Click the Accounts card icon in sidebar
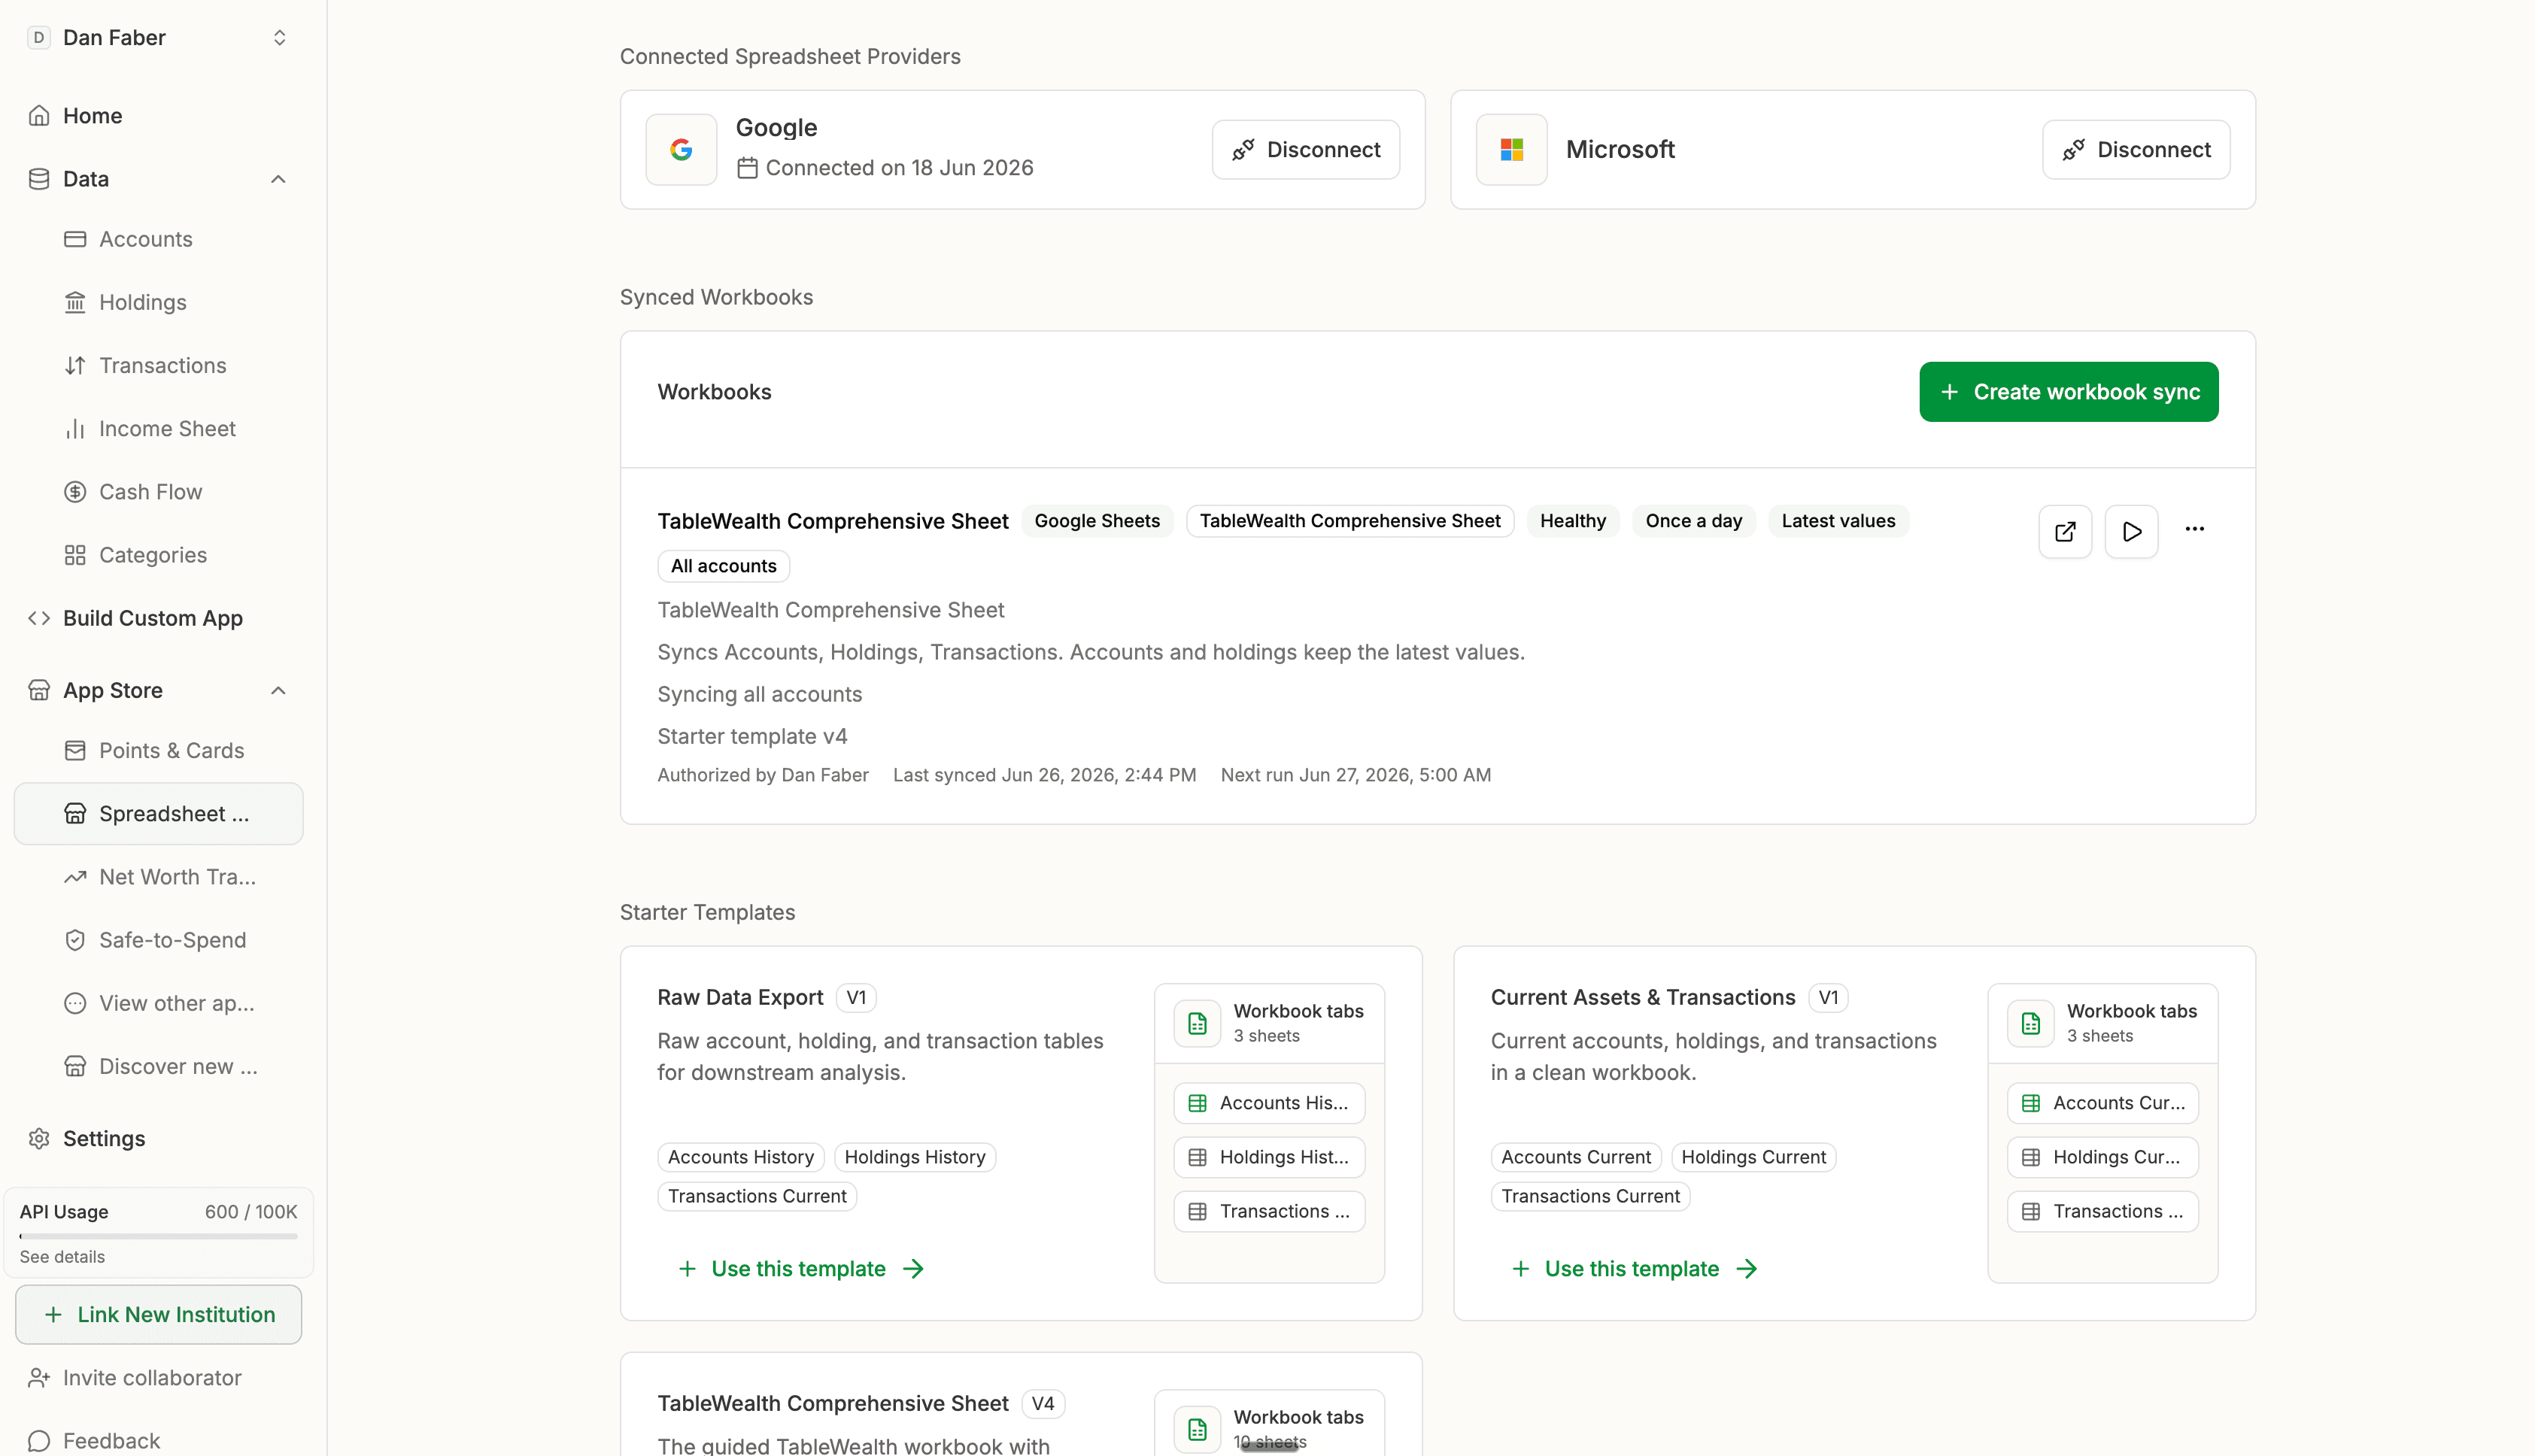Viewport: 2535px width, 1456px height. pyautogui.click(x=75, y=239)
